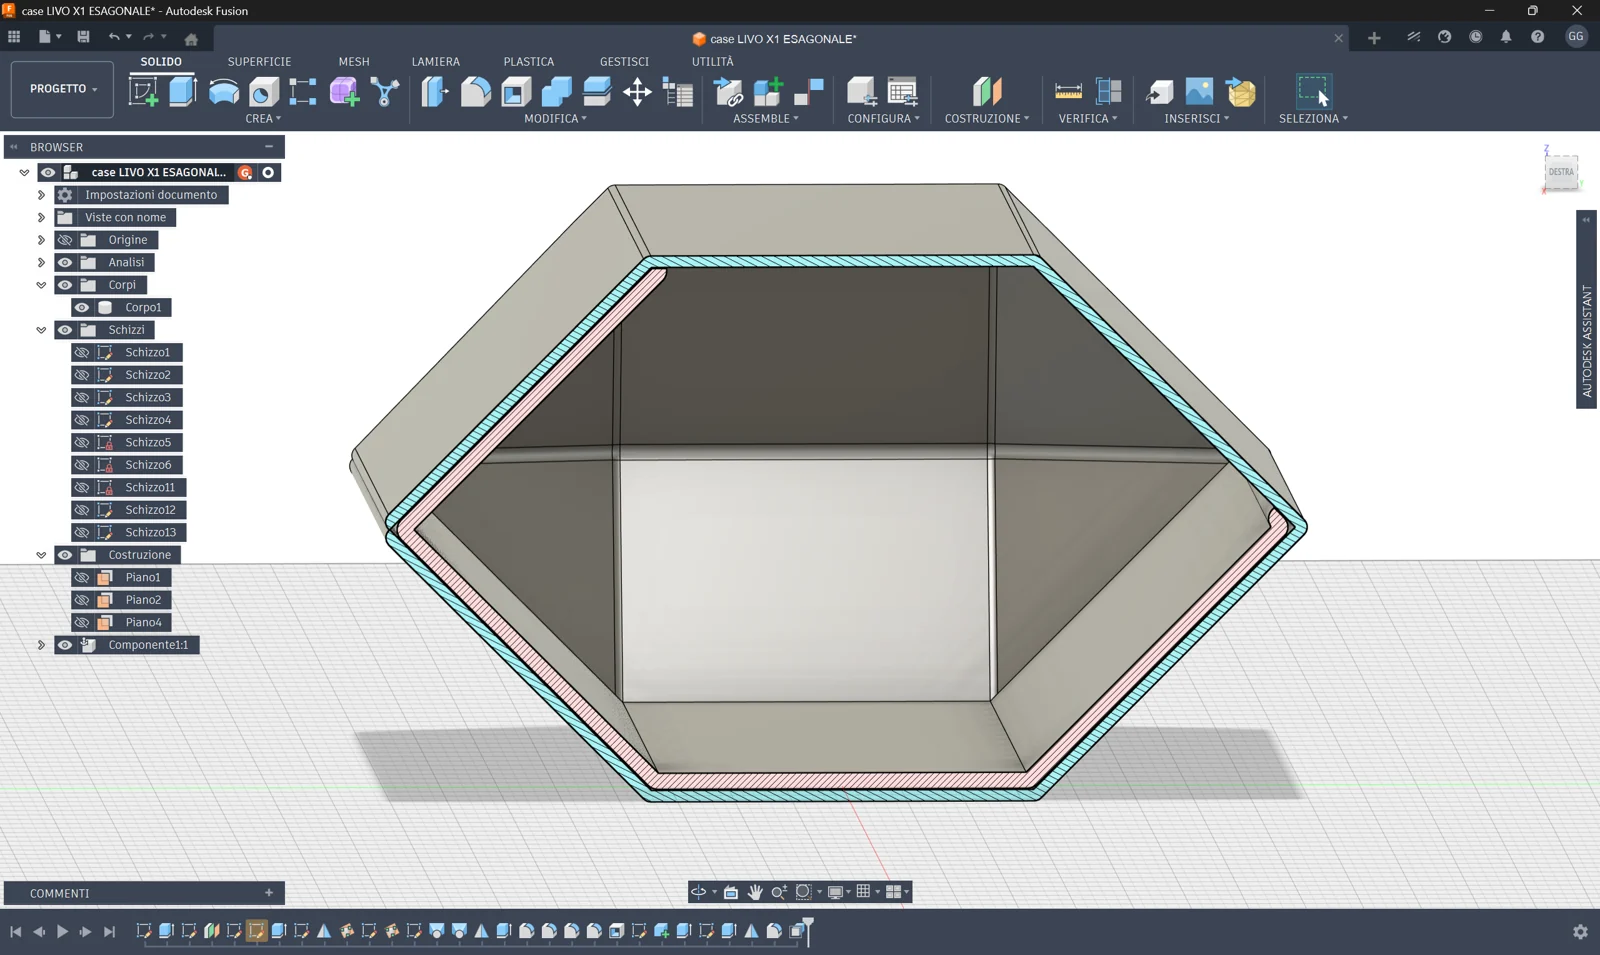Open the CREA dropdown menu
The width and height of the screenshot is (1600, 955).
[263, 118]
